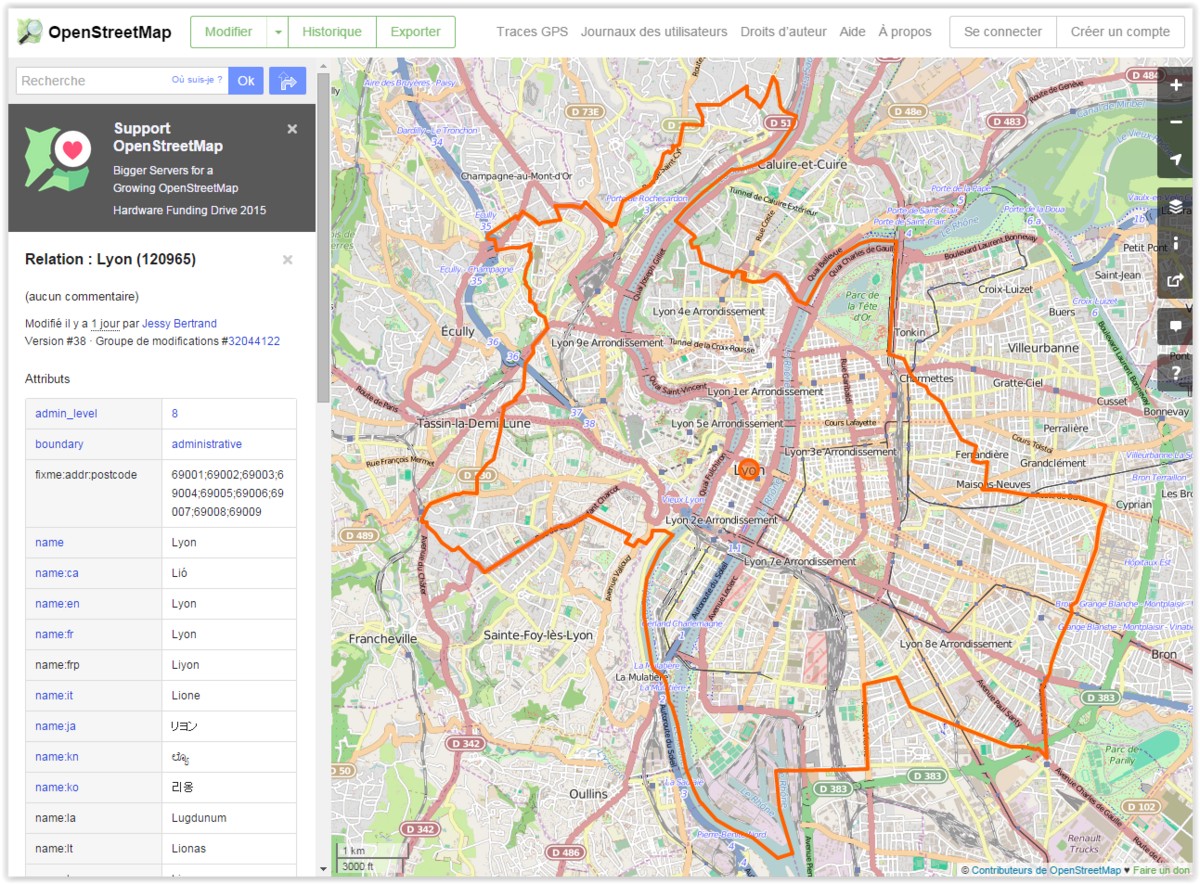Open the map layers panel

[x=1175, y=205]
